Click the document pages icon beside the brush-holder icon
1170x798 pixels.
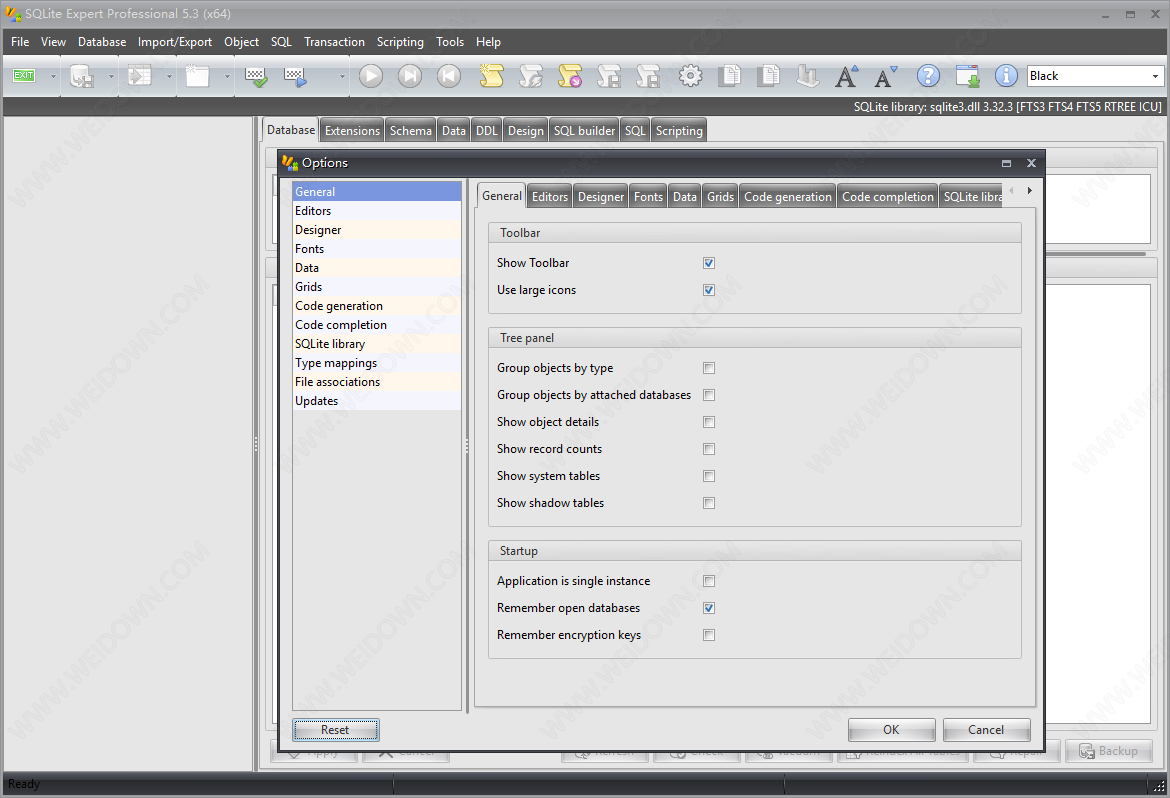click(769, 75)
